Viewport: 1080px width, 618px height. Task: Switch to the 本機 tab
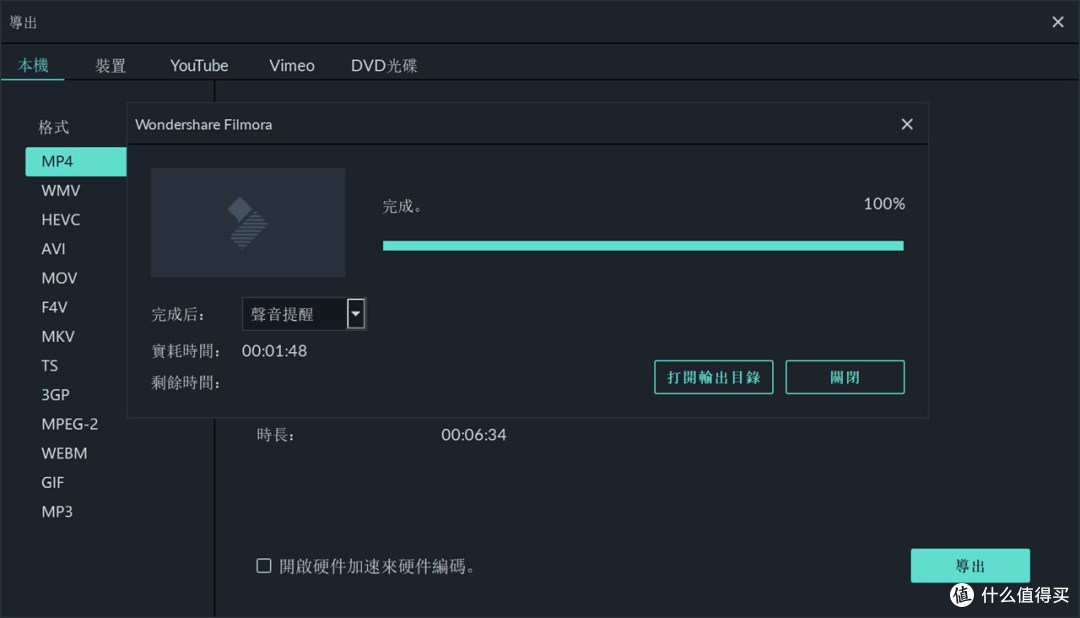(33, 65)
